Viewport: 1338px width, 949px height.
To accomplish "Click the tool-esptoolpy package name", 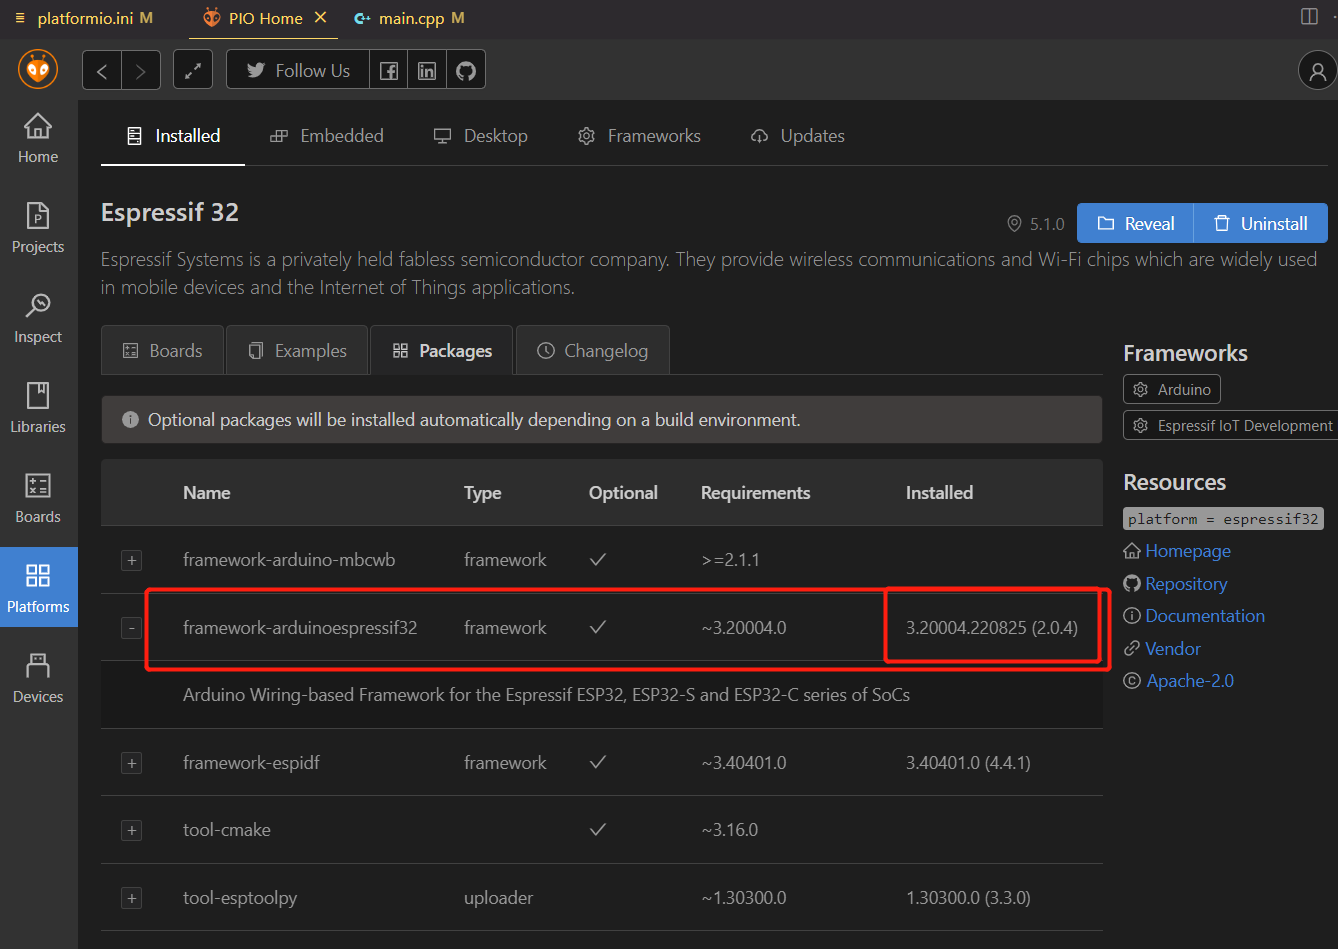I will (x=240, y=898).
